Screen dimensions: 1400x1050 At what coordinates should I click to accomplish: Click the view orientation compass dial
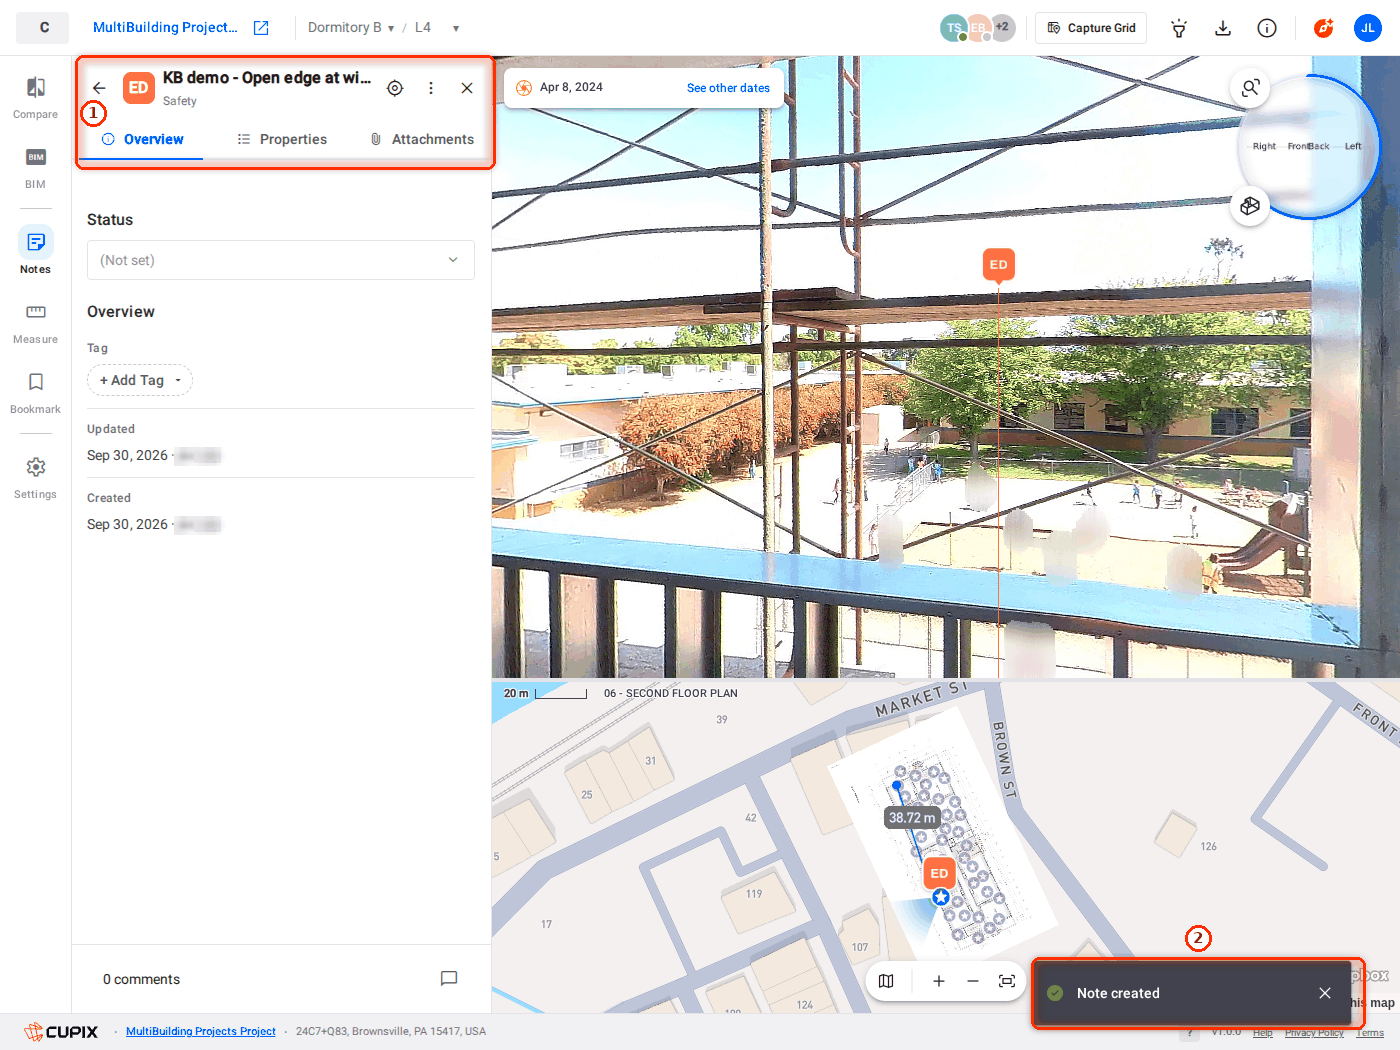click(x=1309, y=146)
